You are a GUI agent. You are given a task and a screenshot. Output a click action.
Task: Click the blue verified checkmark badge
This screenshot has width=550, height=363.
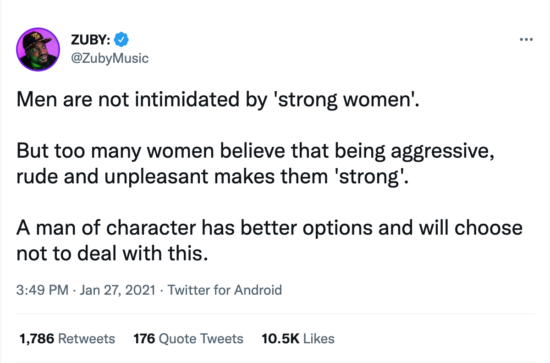(121, 40)
